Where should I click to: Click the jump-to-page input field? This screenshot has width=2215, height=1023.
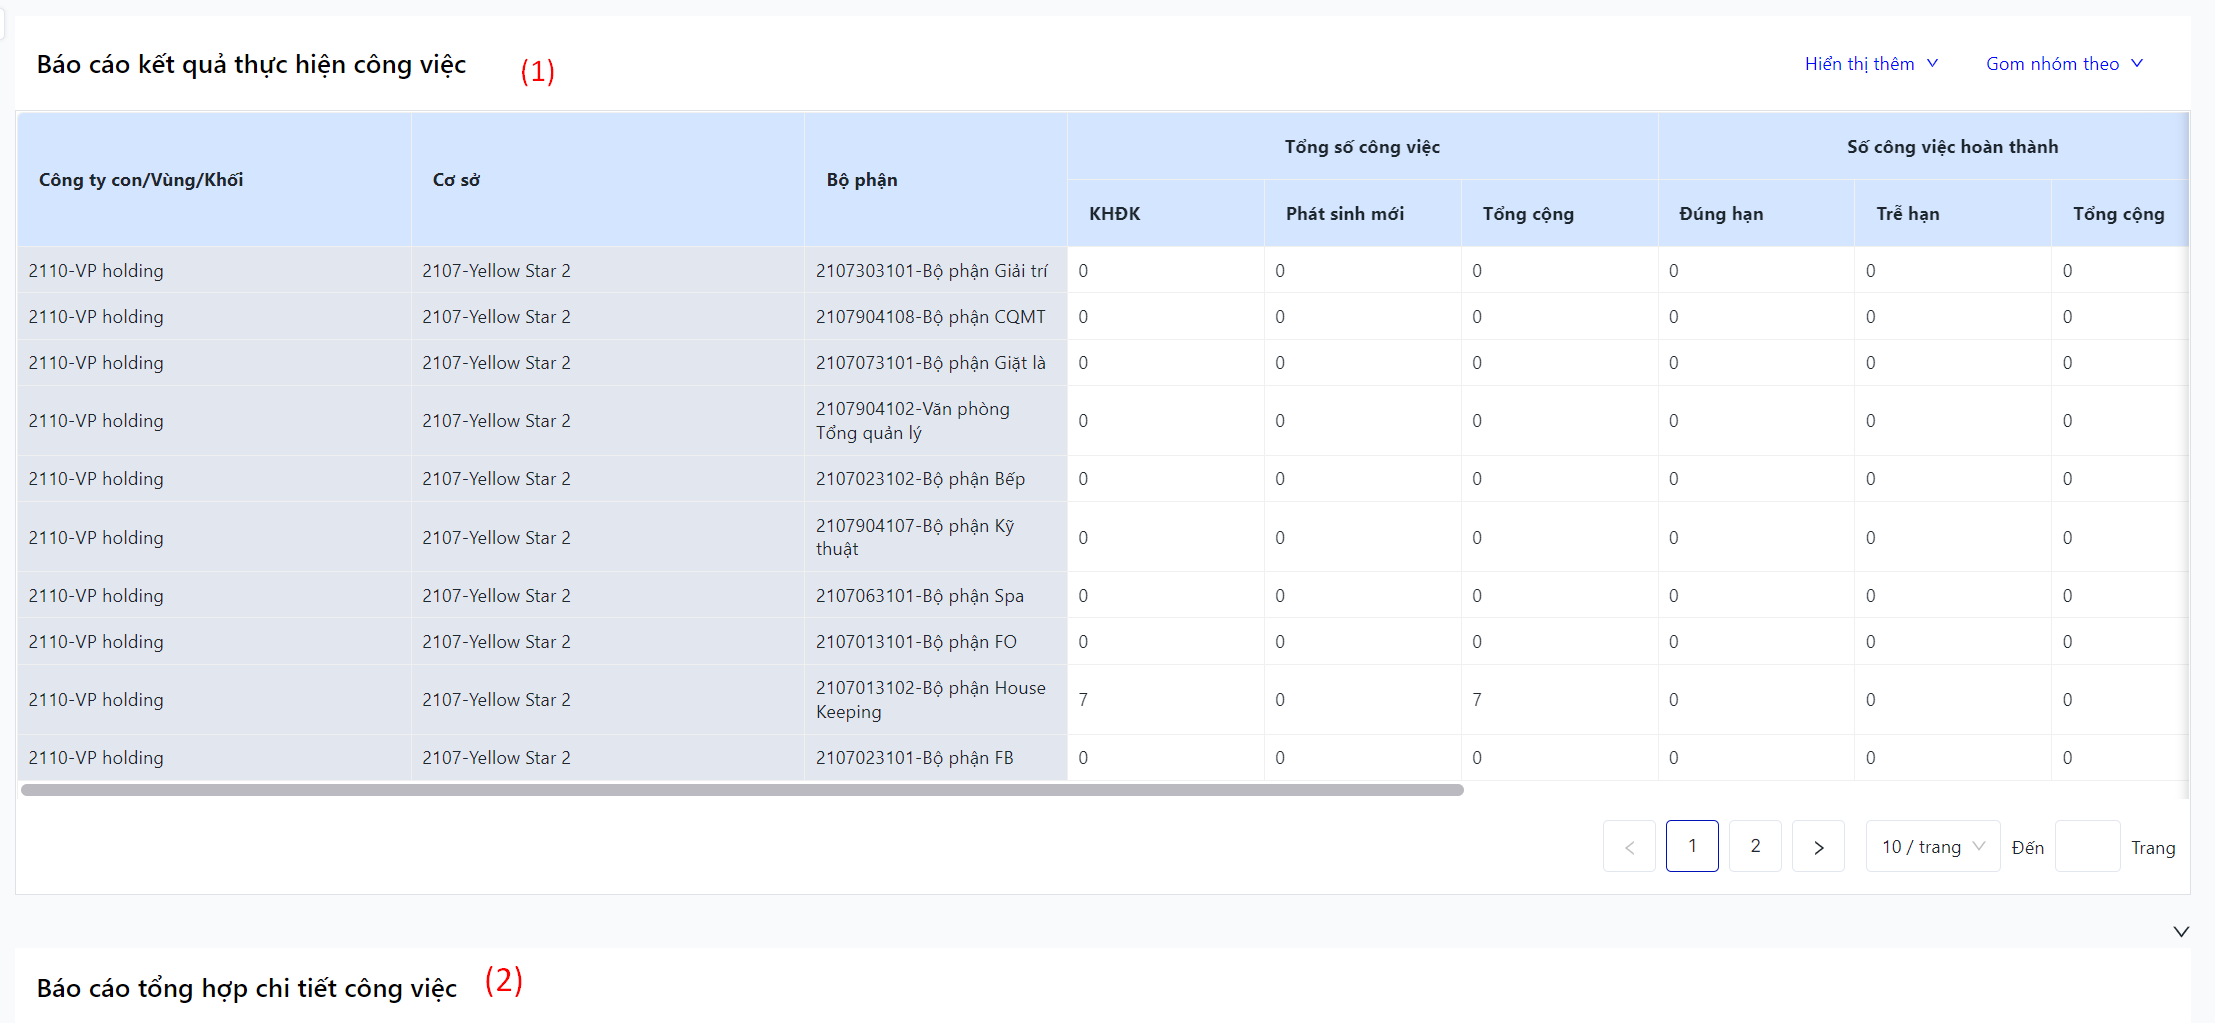2087,847
